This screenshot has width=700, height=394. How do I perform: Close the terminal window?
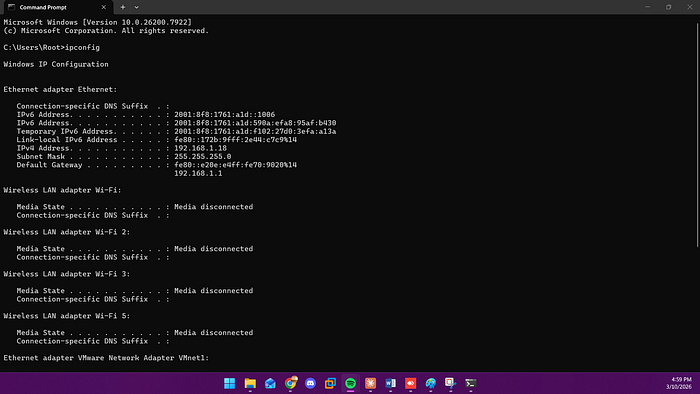[x=689, y=7]
